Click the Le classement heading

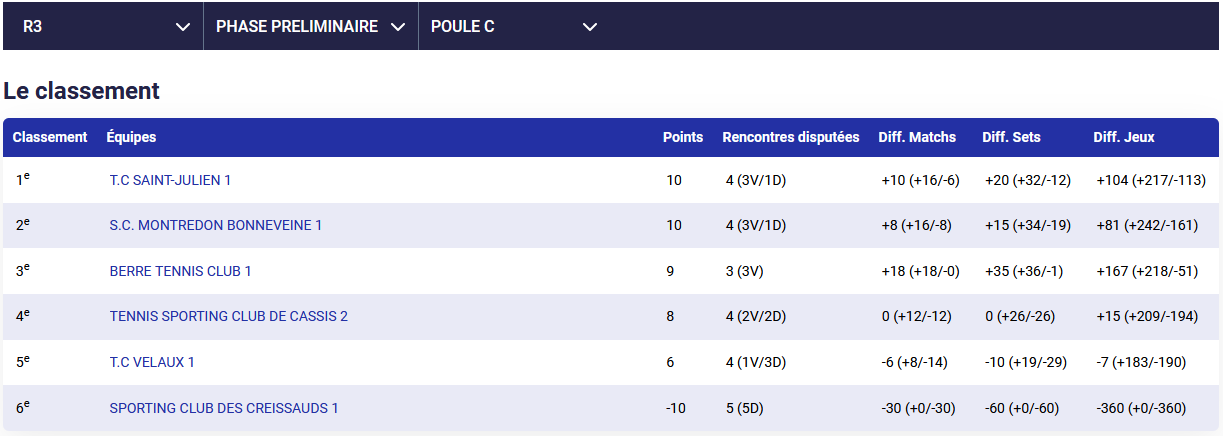(82, 91)
